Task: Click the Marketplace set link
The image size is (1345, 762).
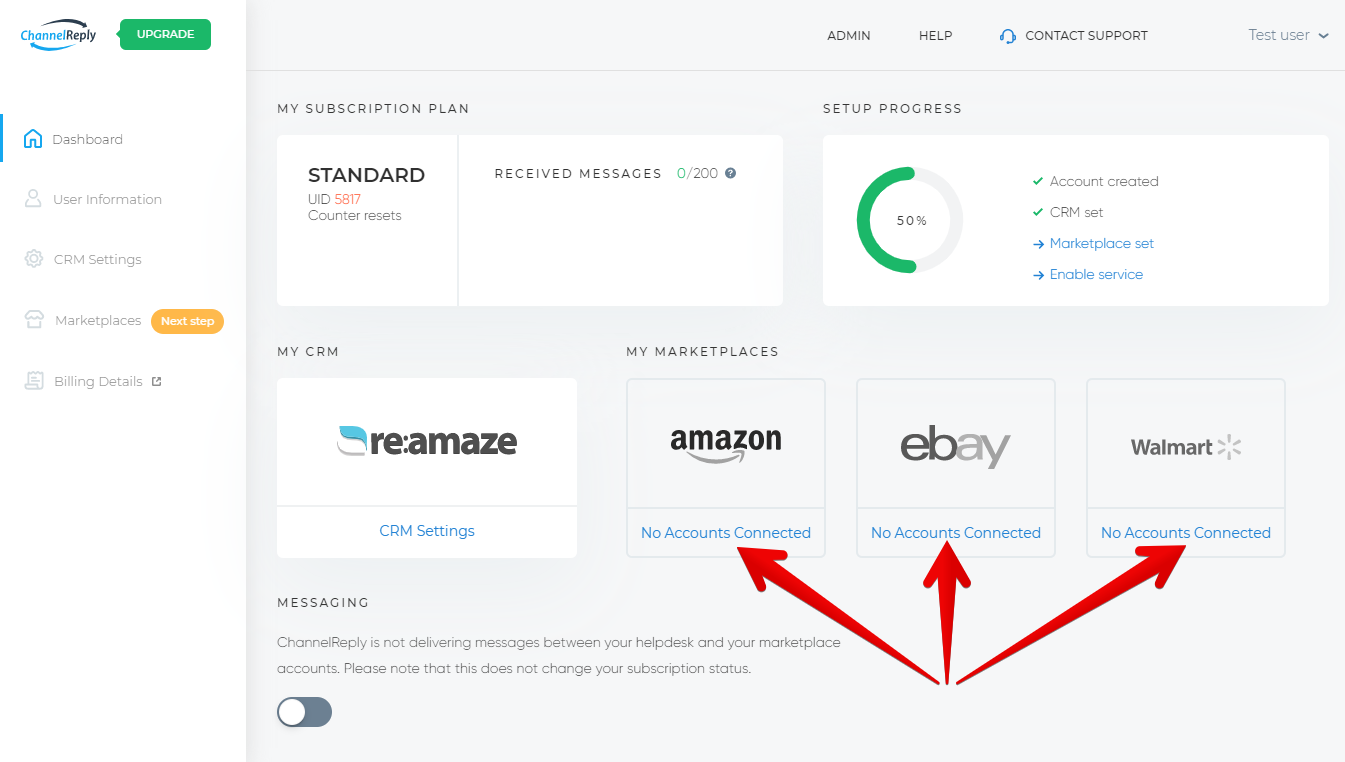Action: [x=1102, y=244]
